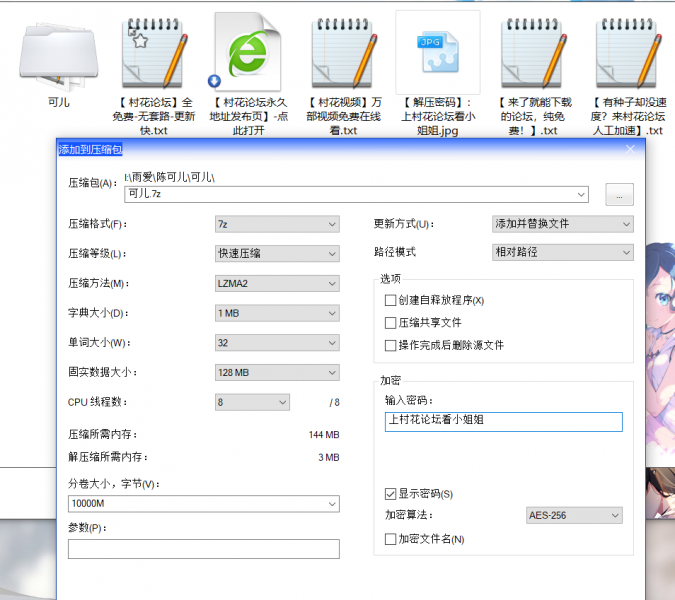The width and height of the screenshot is (675, 600).
Task: Click the / 8 thread count text
Action: click(334, 403)
